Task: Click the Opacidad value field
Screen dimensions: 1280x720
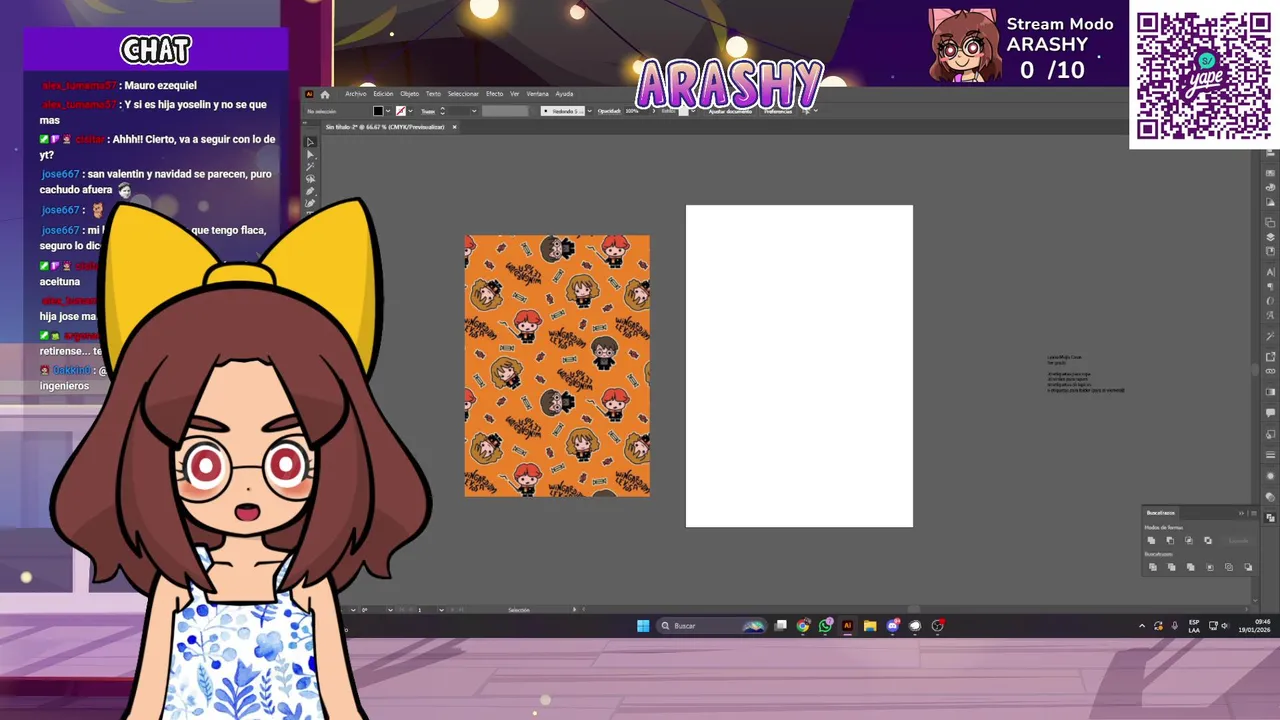Action: point(636,111)
